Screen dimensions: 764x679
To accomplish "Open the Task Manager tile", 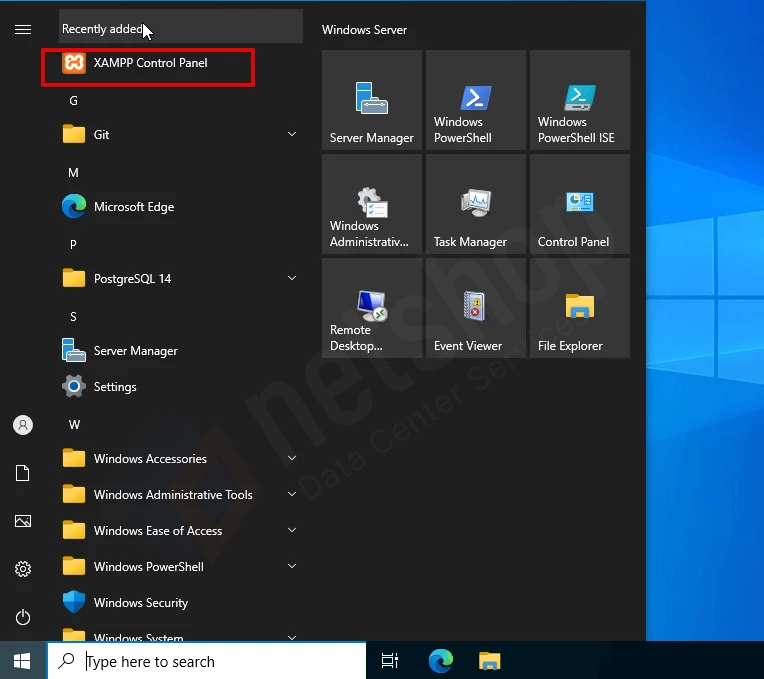I will coord(476,204).
